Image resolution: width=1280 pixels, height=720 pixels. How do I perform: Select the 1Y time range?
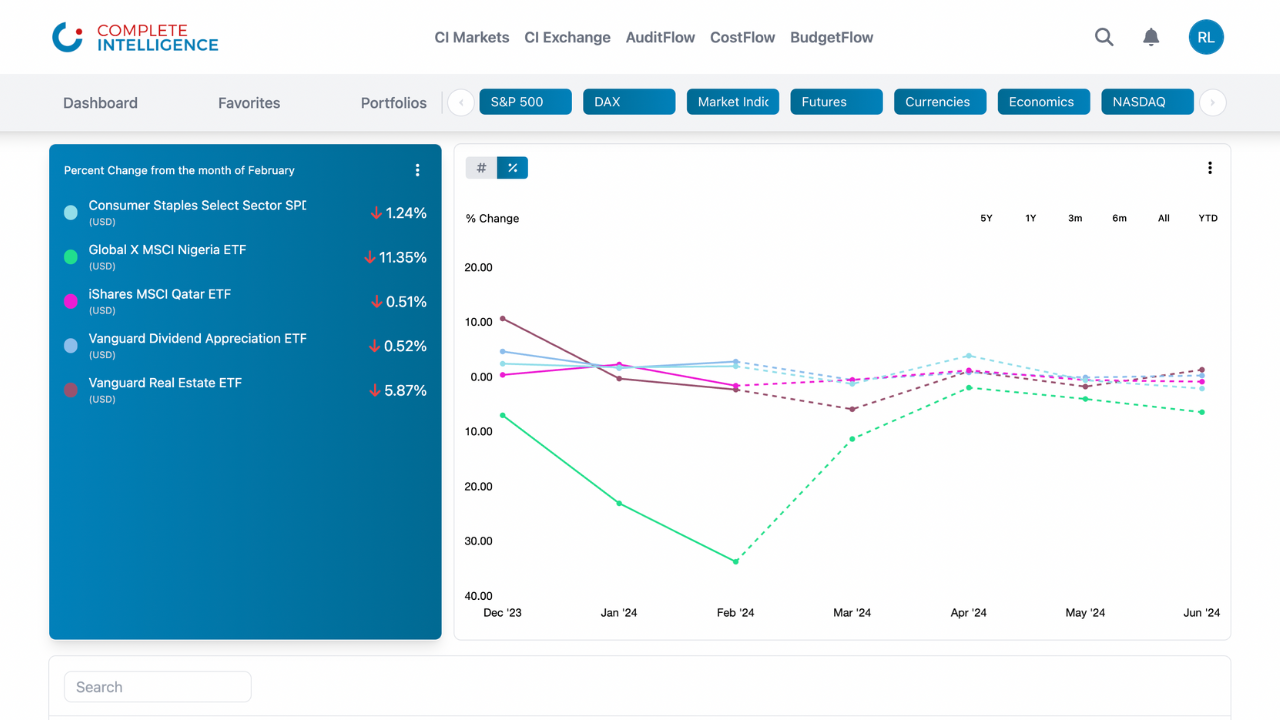click(1030, 218)
